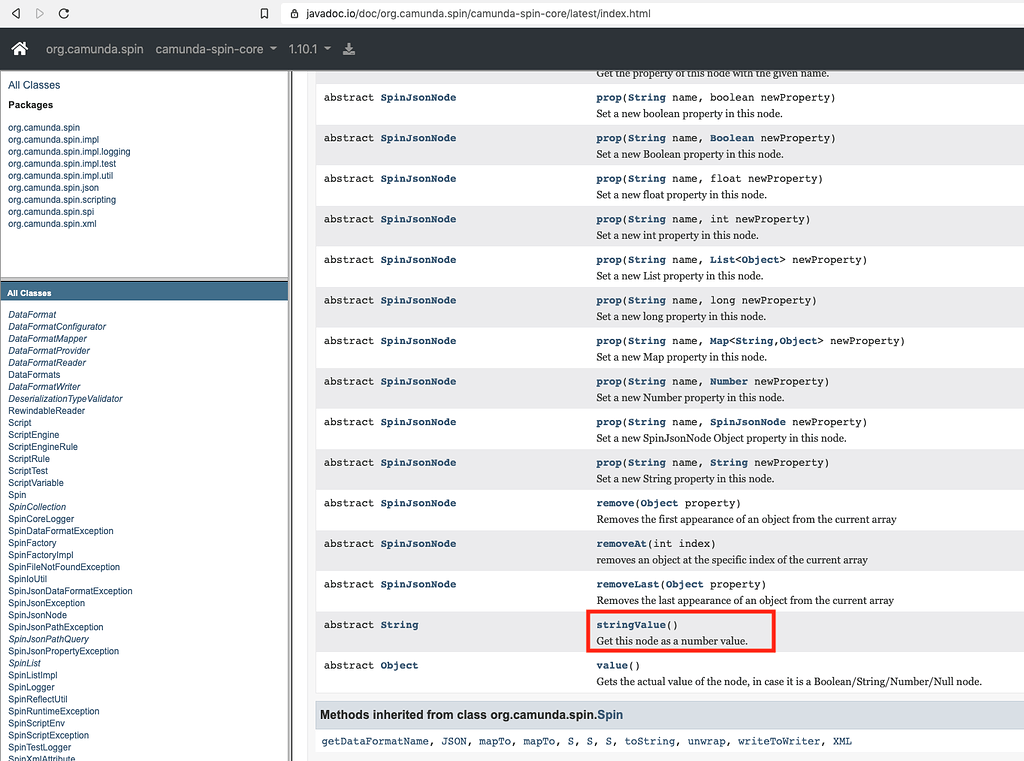Click the browser forward arrow
The height and width of the screenshot is (761, 1024).
tap(40, 13)
